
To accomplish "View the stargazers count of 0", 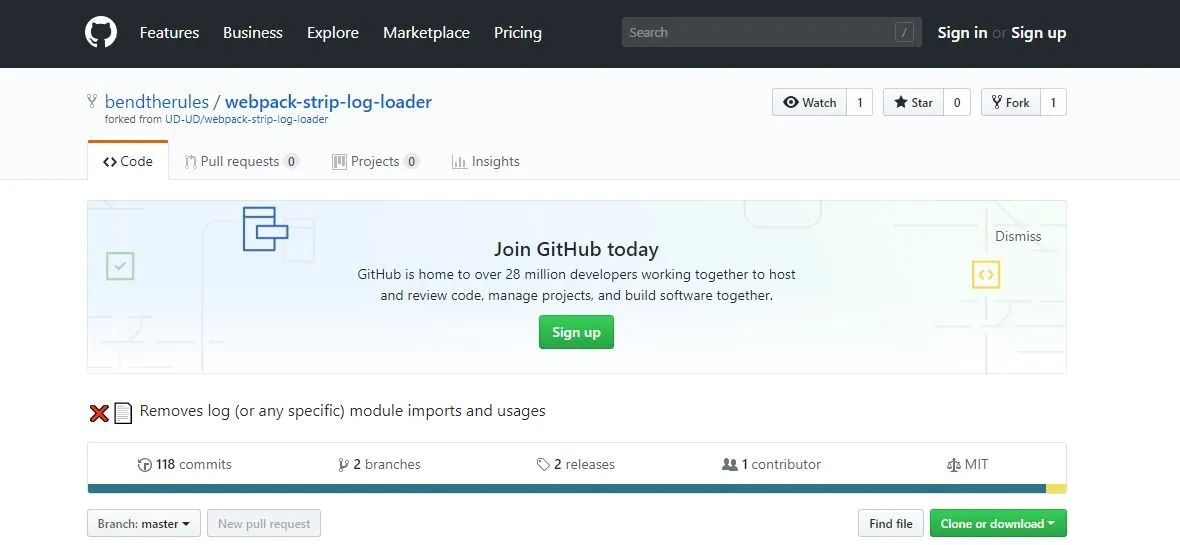I will coord(956,102).
